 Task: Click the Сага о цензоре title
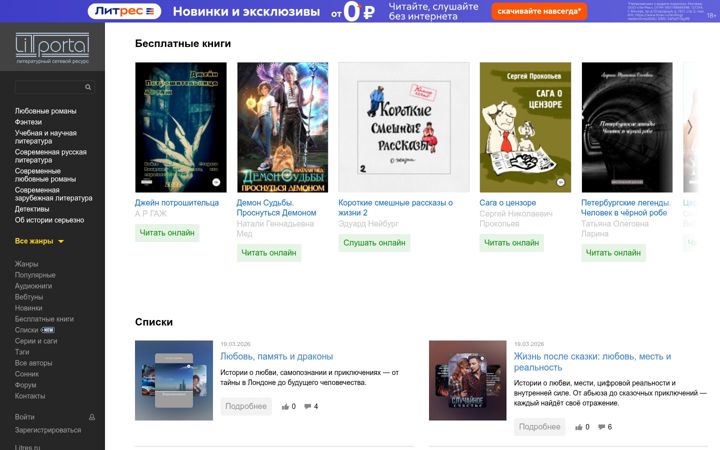(x=508, y=202)
